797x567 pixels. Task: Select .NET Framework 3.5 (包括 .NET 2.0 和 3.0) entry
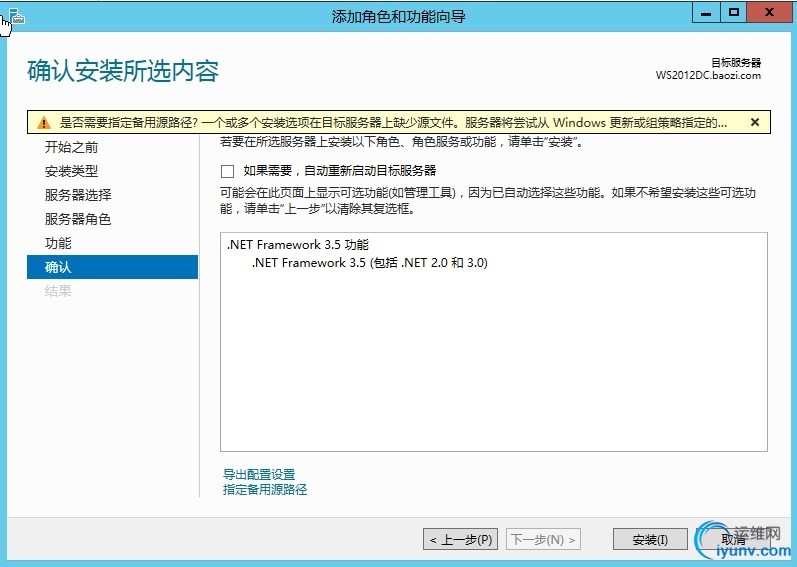click(x=370, y=263)
